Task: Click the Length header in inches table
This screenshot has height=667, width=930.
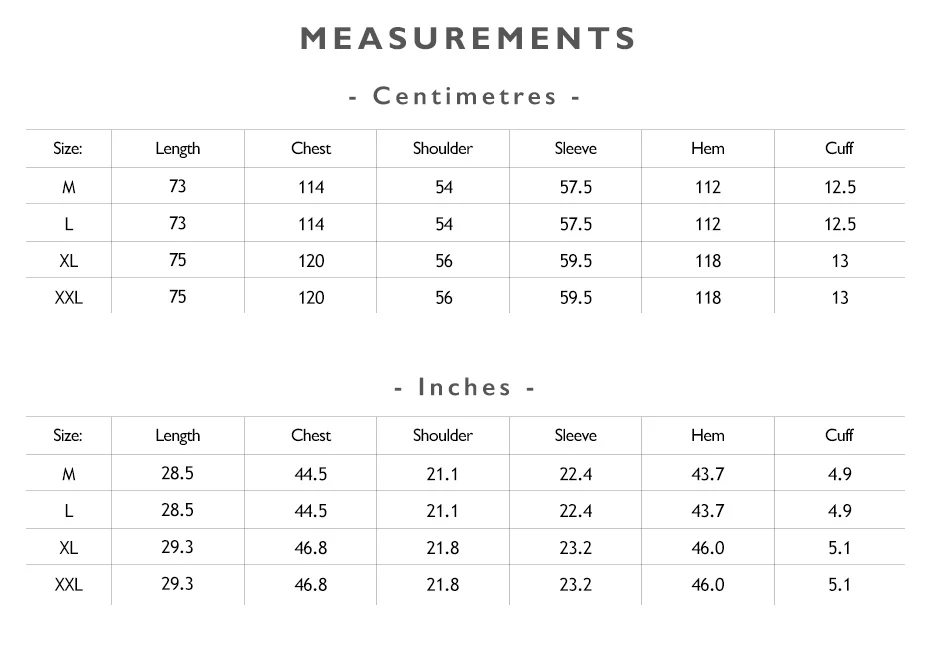Action: tap(178, 436)
